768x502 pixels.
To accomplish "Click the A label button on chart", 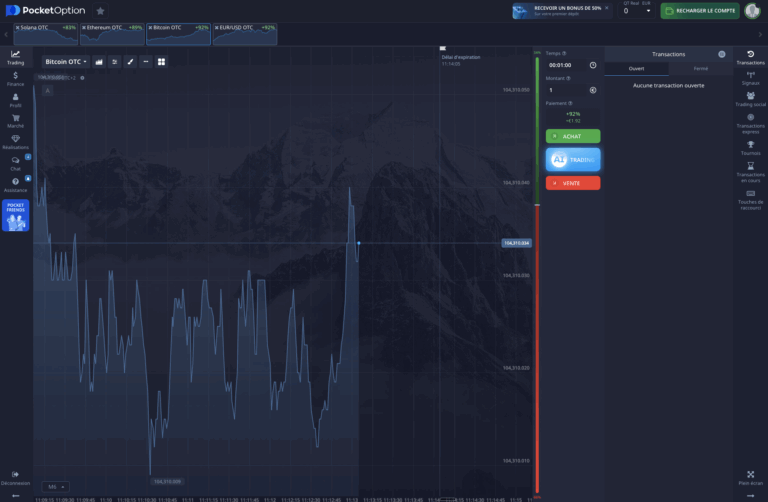I will pos(48,91).
